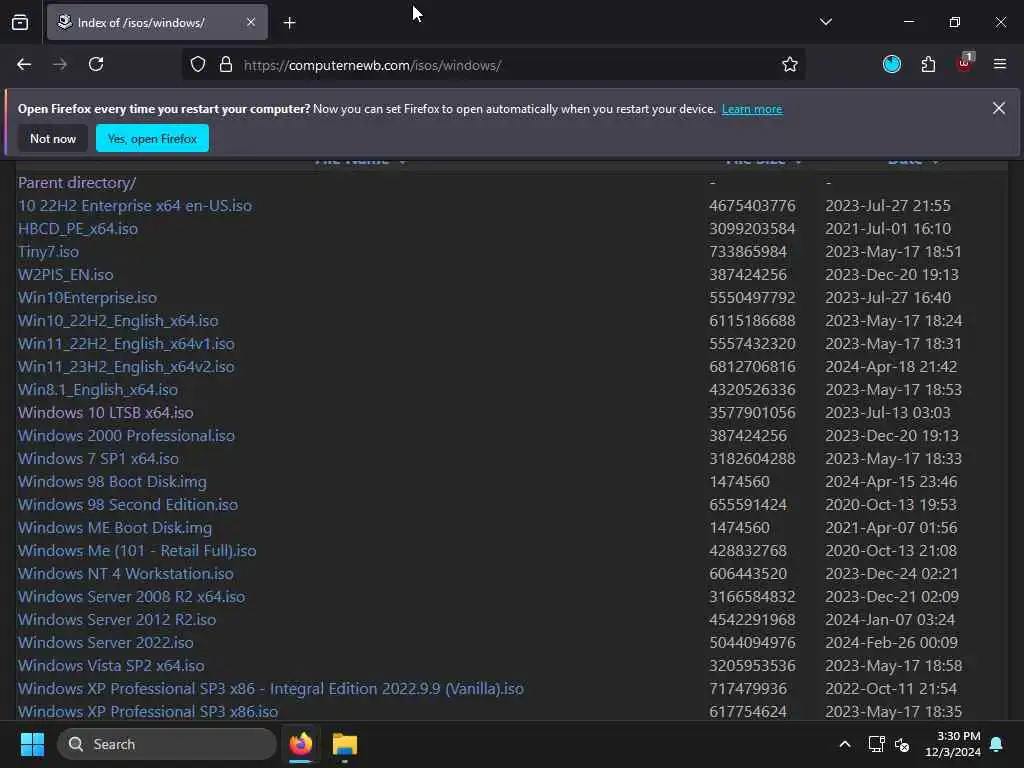The width and height of the screenshot is (1024, 768).
Task: Go back to the previous page
Action: [24, 65]
